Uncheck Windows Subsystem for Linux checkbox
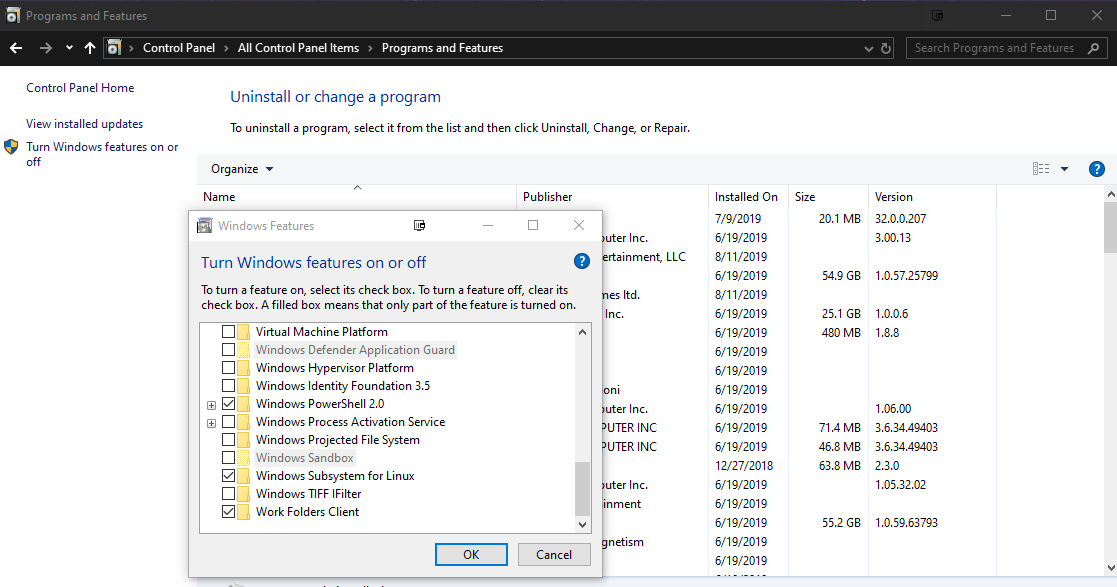The width and height of the screenshot is (1117, 587). click(228, 475)
